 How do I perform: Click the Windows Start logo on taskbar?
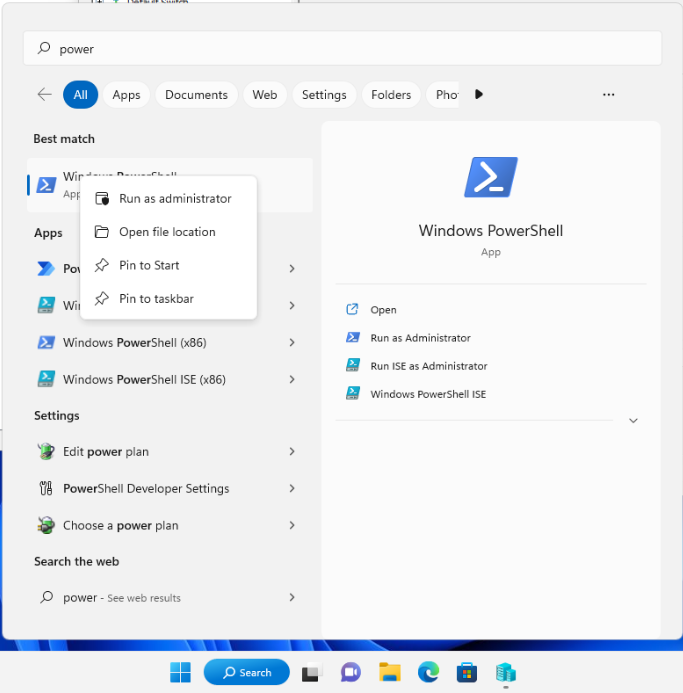pyautogui.click(x=180, y=672)
